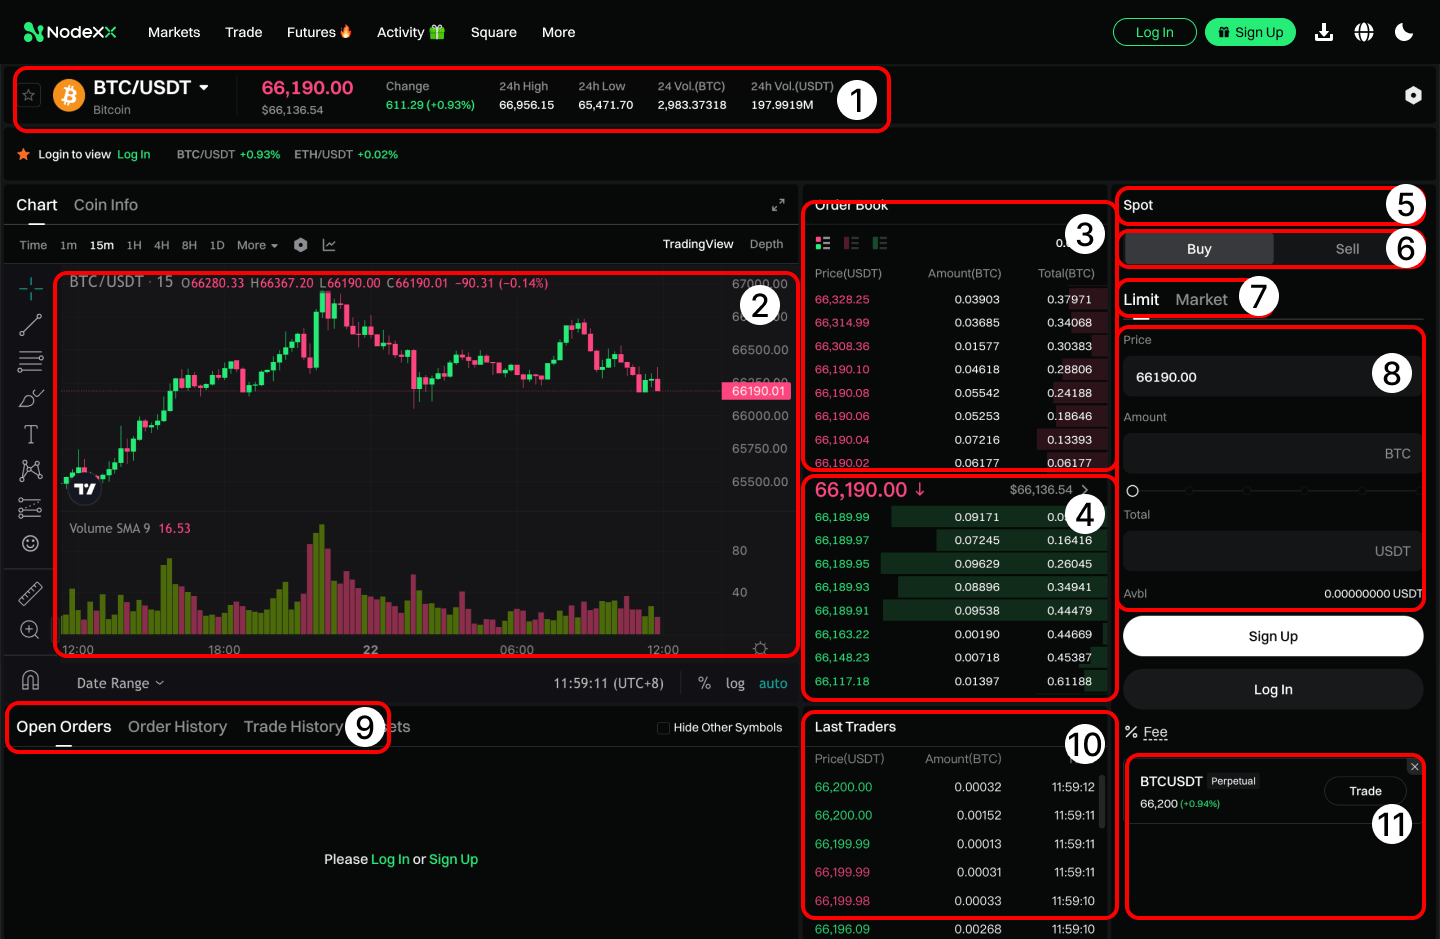
Task: Click the white Sign Up button in order panel
Action: tap(1273, 636)
